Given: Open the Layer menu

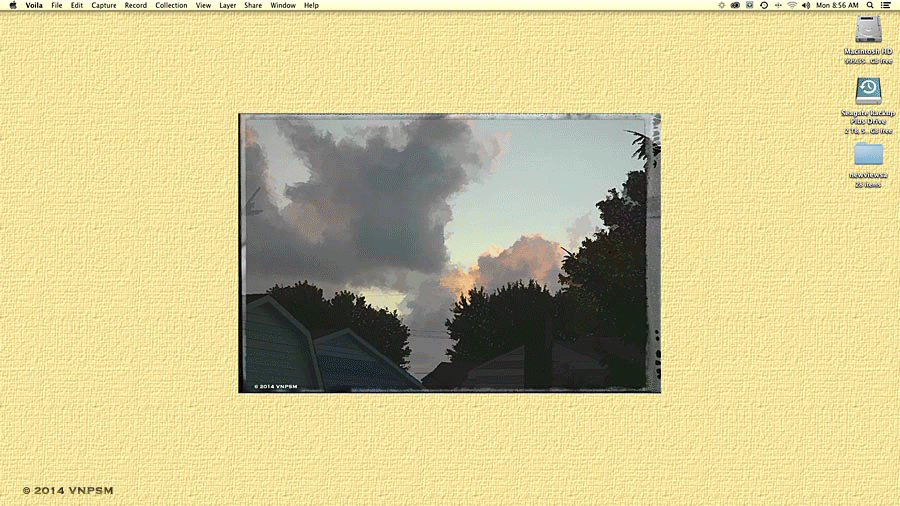Looking at the screenshot, I should (x=227, y=5).
